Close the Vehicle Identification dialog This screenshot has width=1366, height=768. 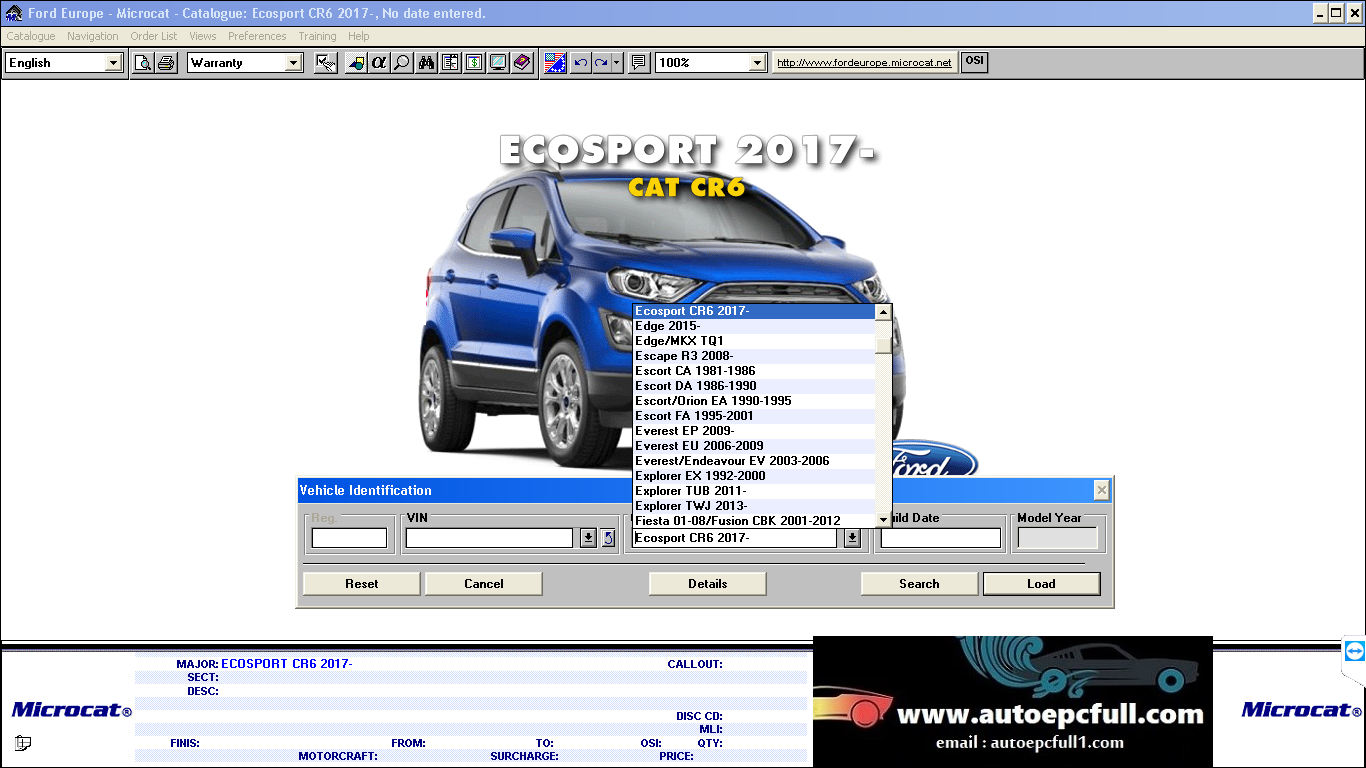[1101, 490]
